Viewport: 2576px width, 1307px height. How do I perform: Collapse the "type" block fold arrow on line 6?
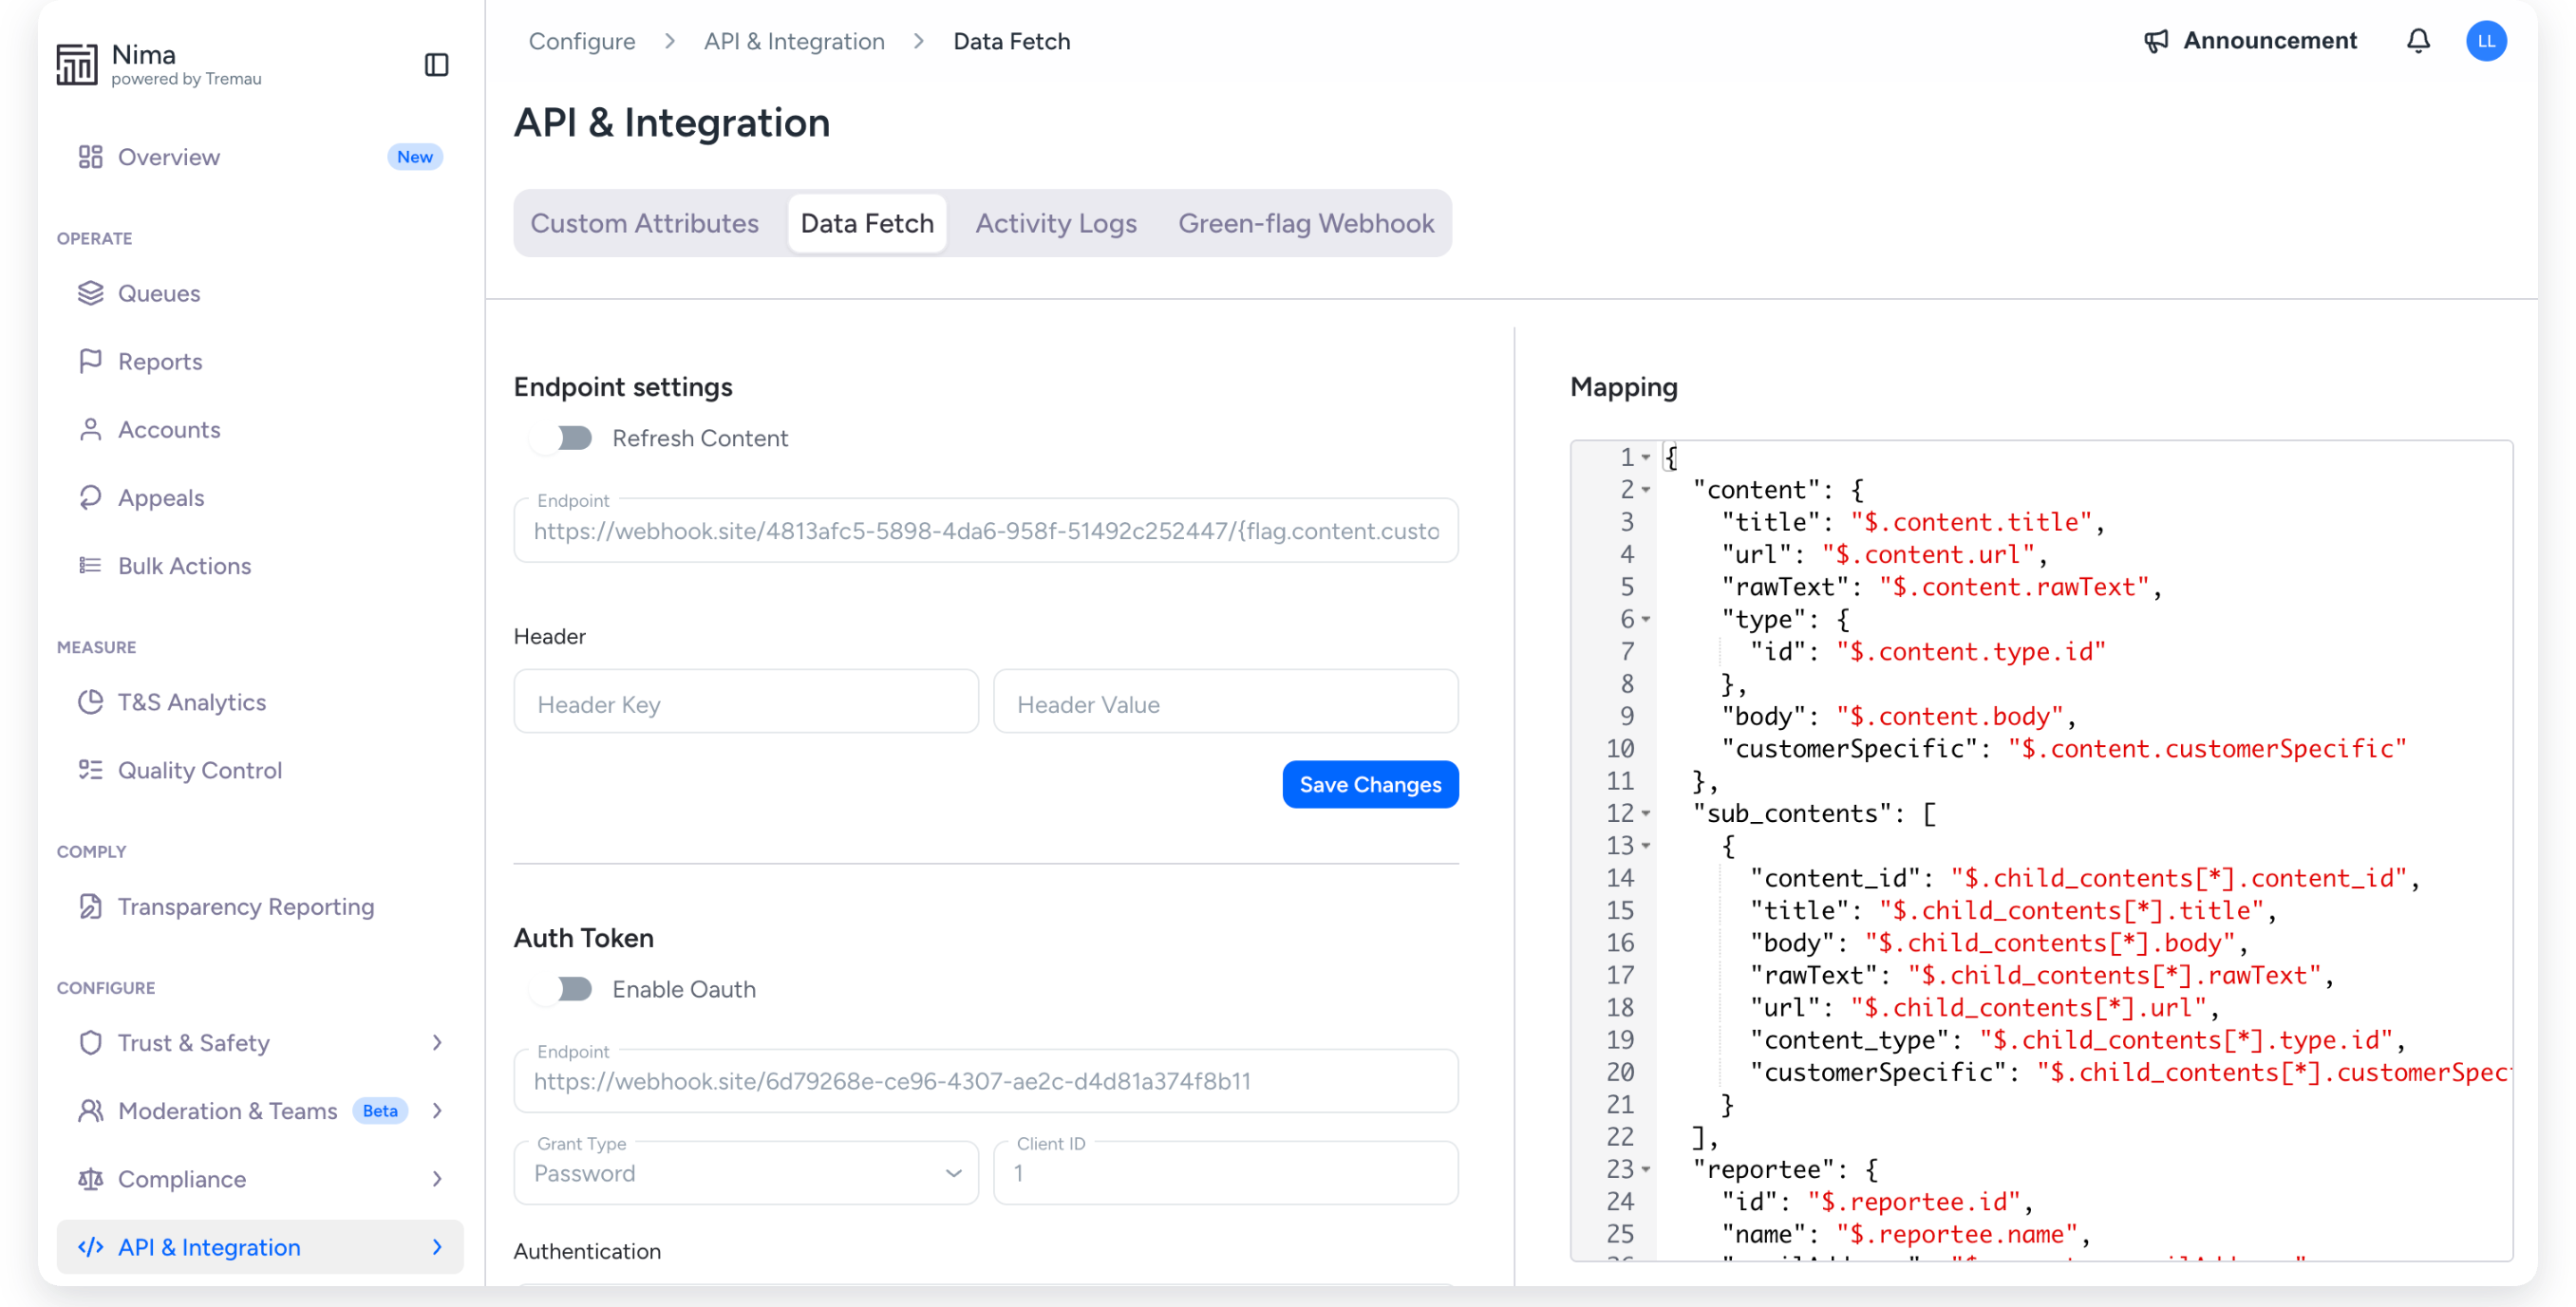(1645, 619)
